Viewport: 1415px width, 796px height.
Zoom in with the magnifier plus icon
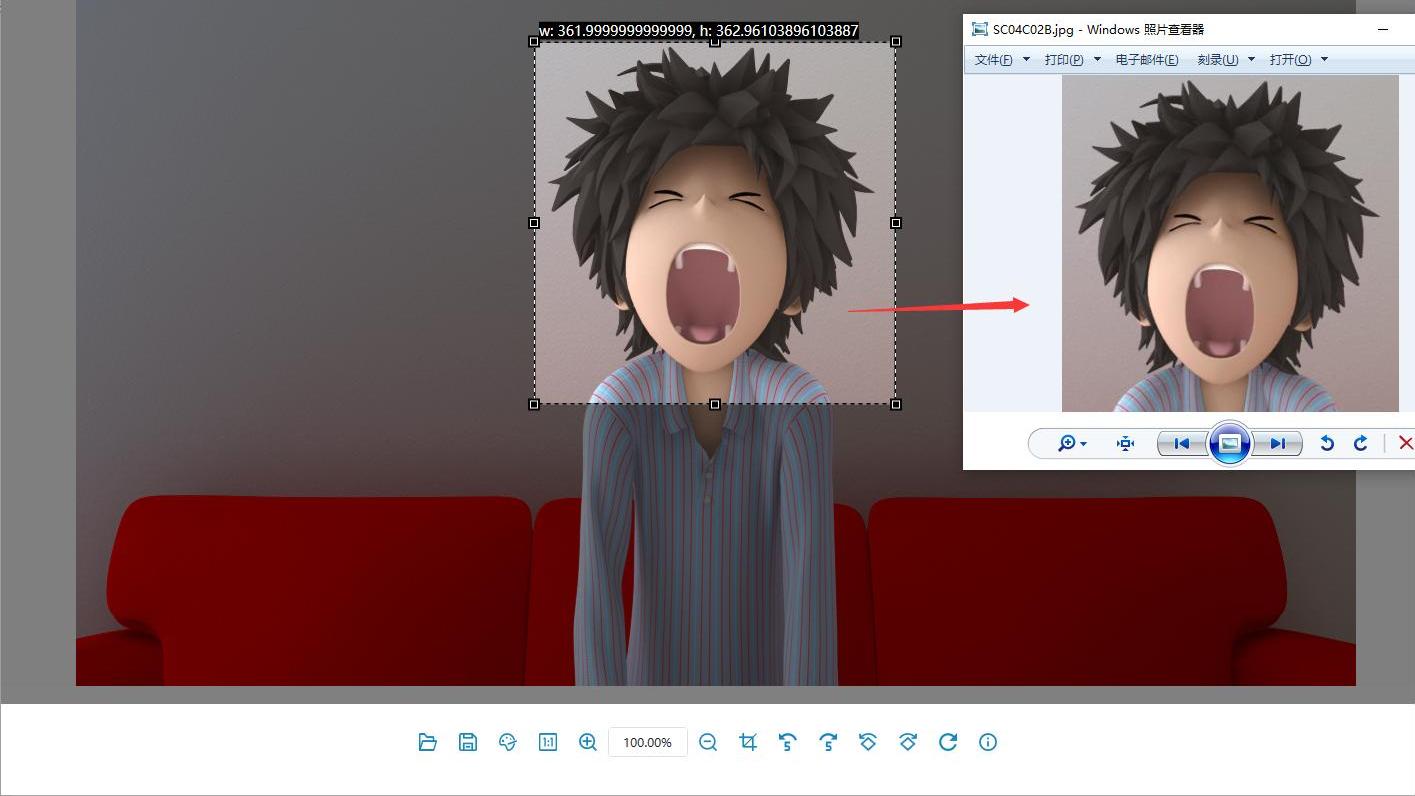click(588, 742)
